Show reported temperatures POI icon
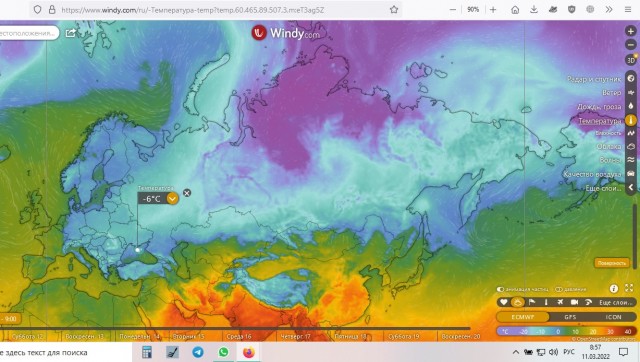The width and height of the screenshot is (640, 362). pos(546,302)
